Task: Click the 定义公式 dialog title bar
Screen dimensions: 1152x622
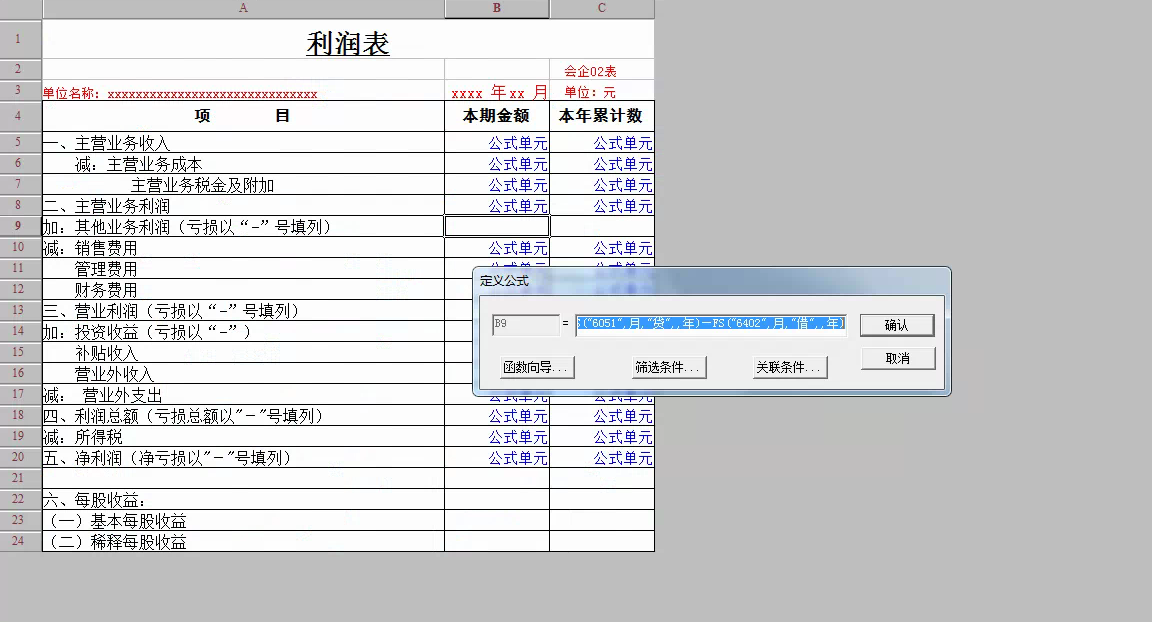Action: 712,281
